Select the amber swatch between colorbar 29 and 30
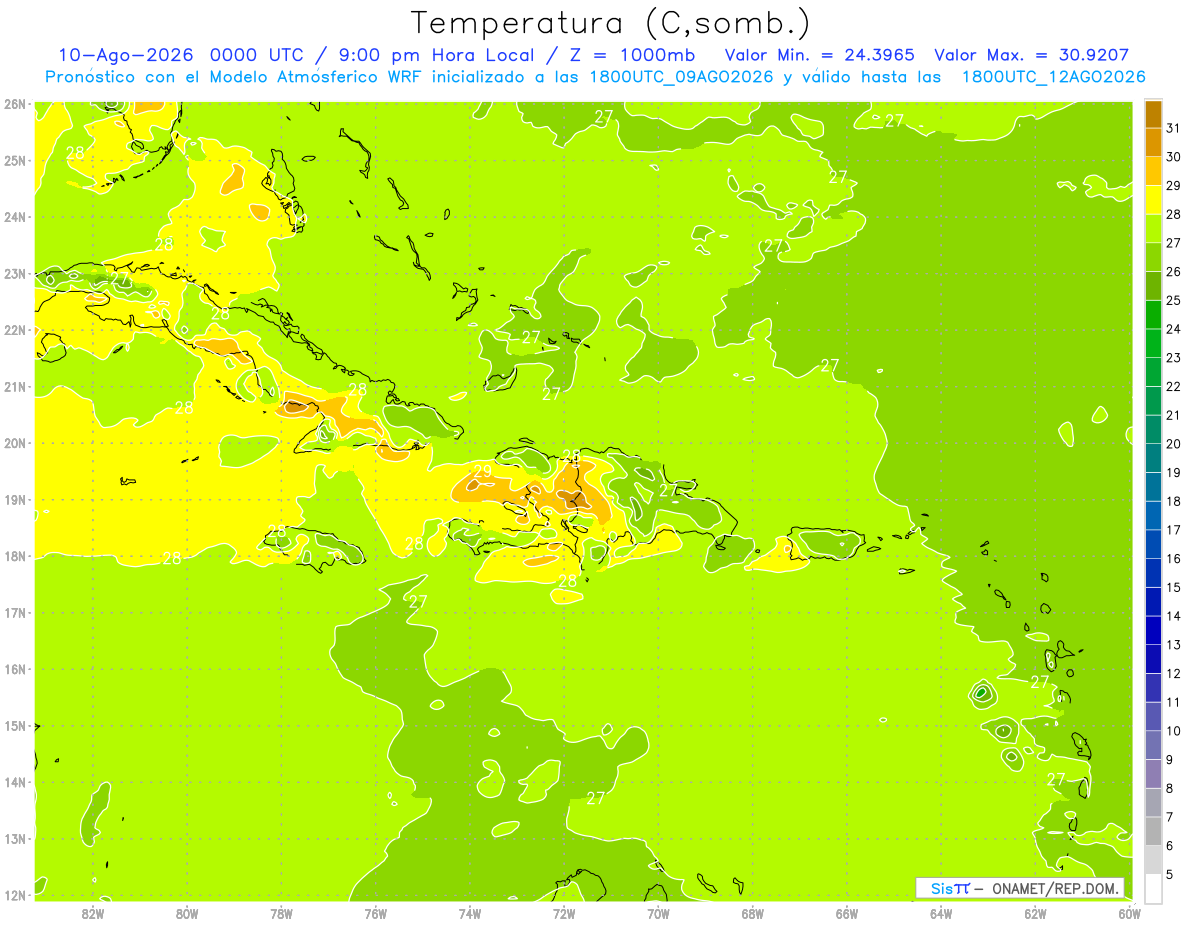This screenshot has height=927, width=1200. (1153, 171)
